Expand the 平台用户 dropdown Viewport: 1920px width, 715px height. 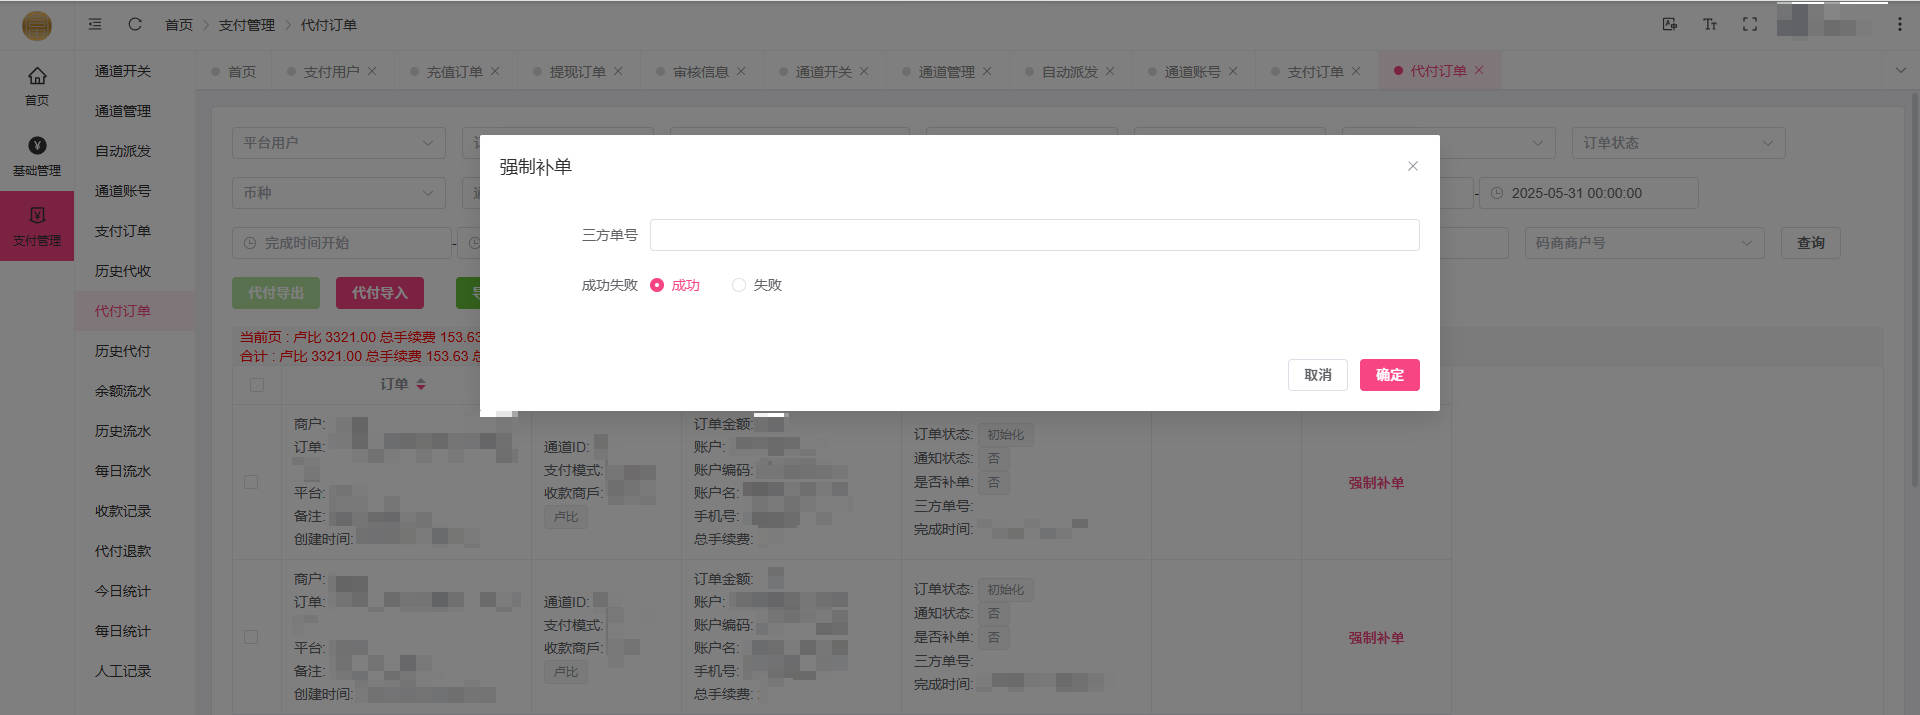click(x=339, y=143)
